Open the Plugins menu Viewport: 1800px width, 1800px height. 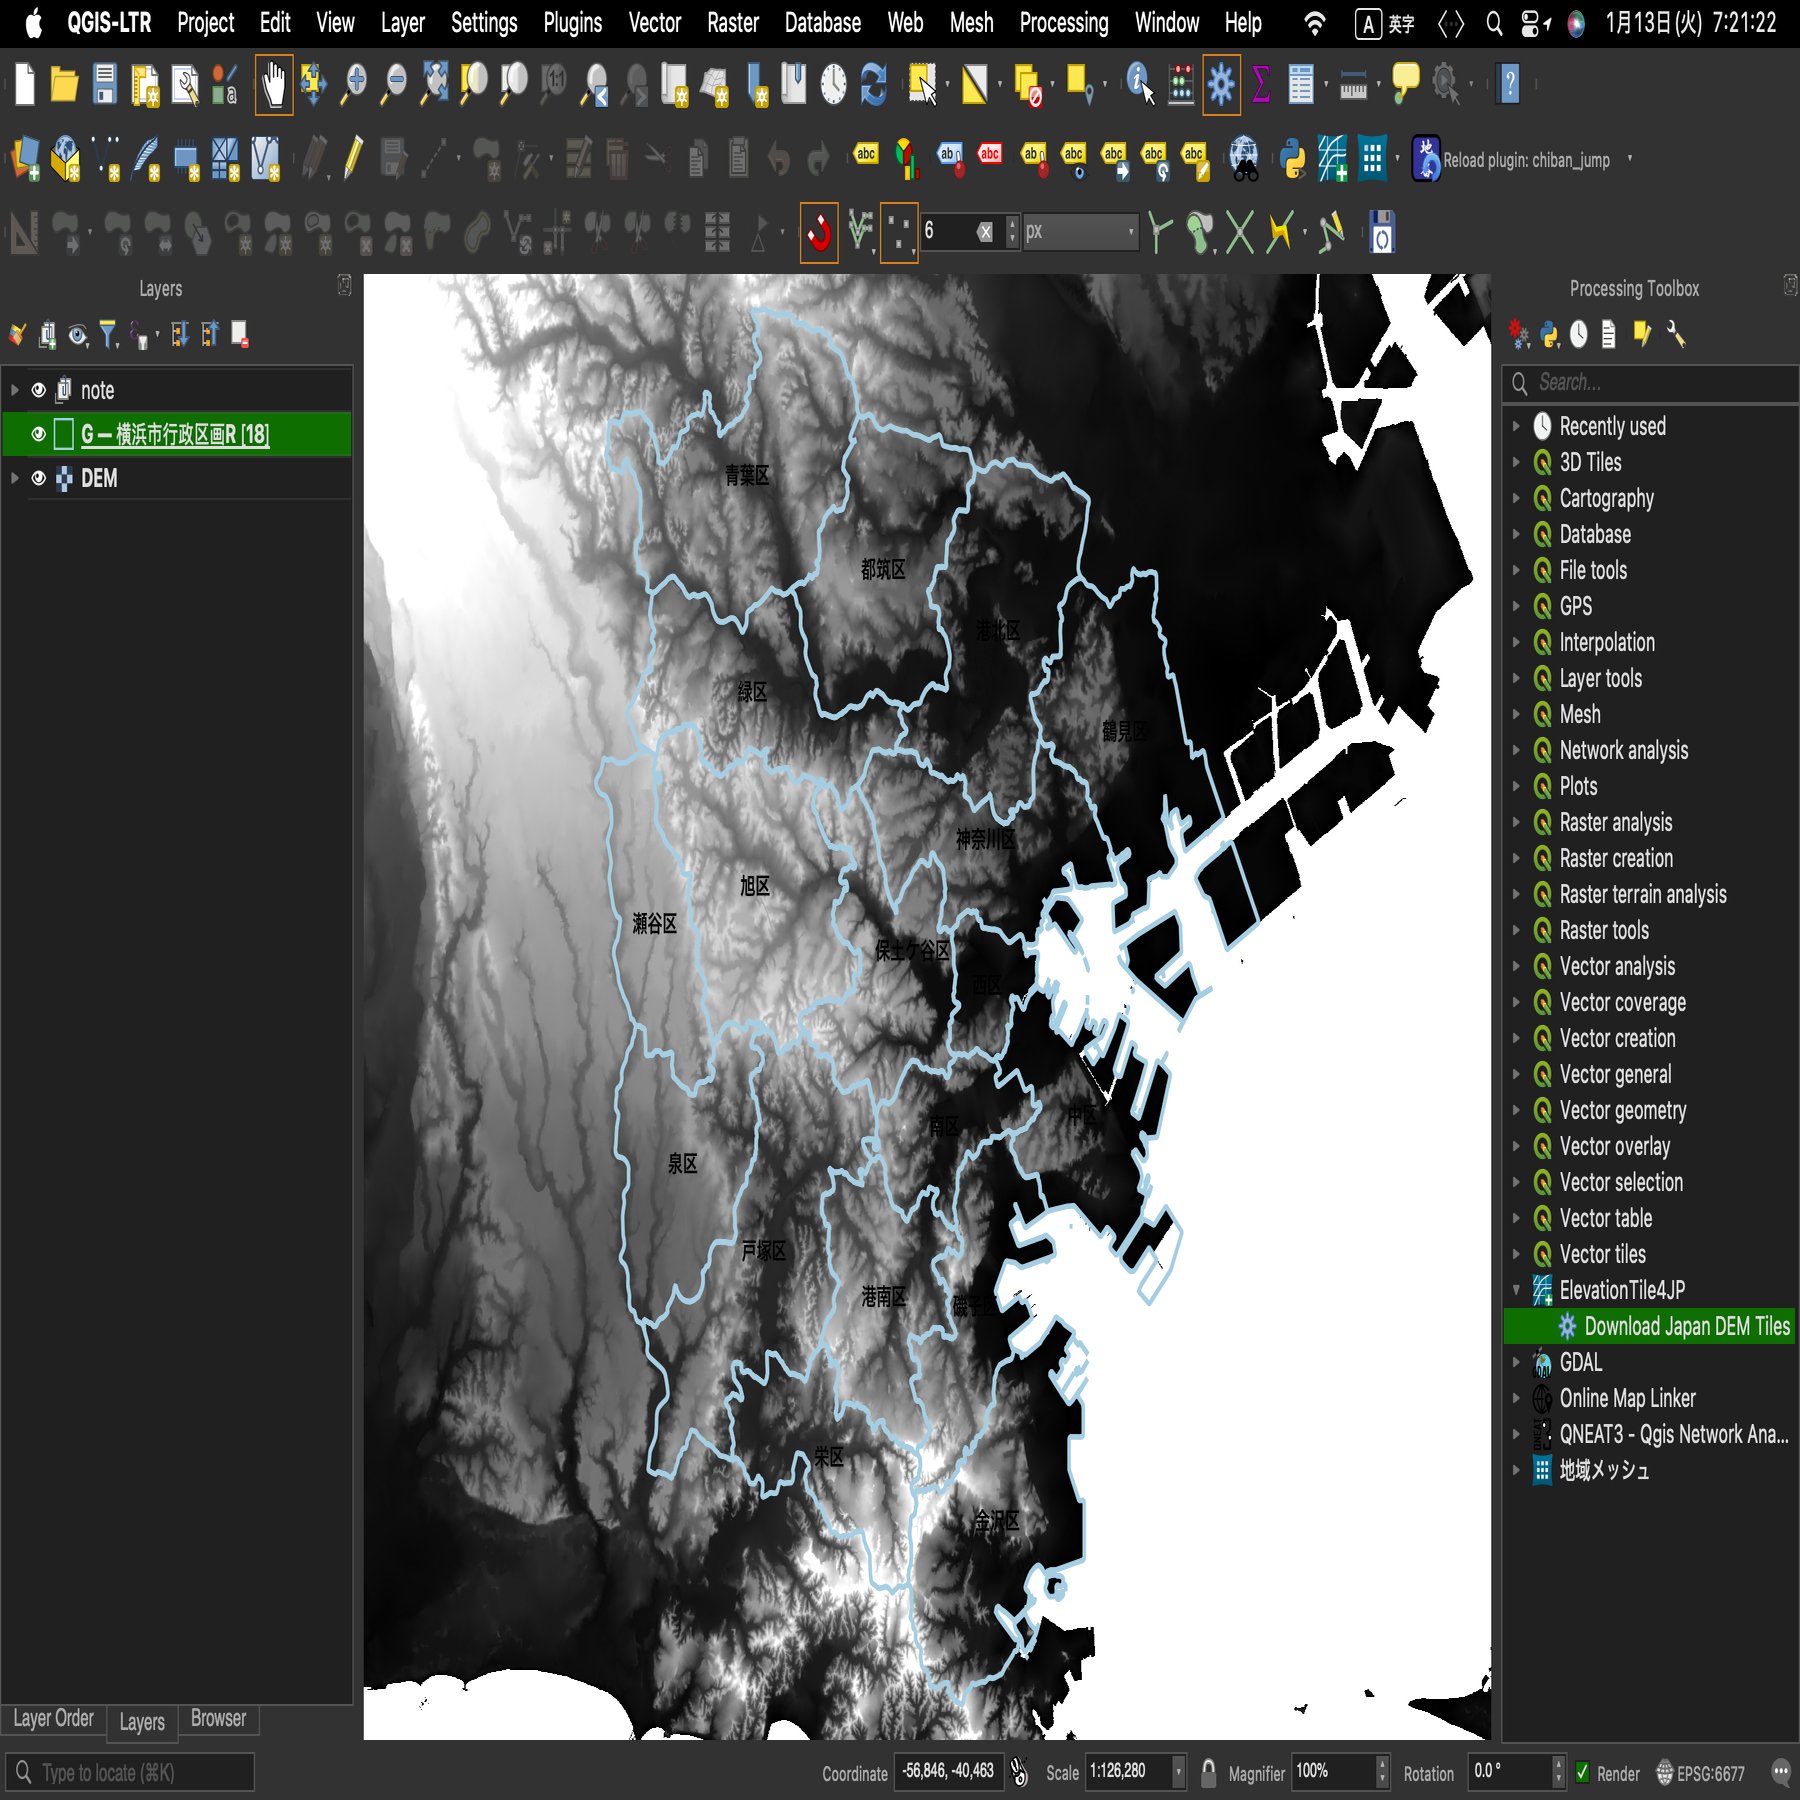[x=573, y=23]
